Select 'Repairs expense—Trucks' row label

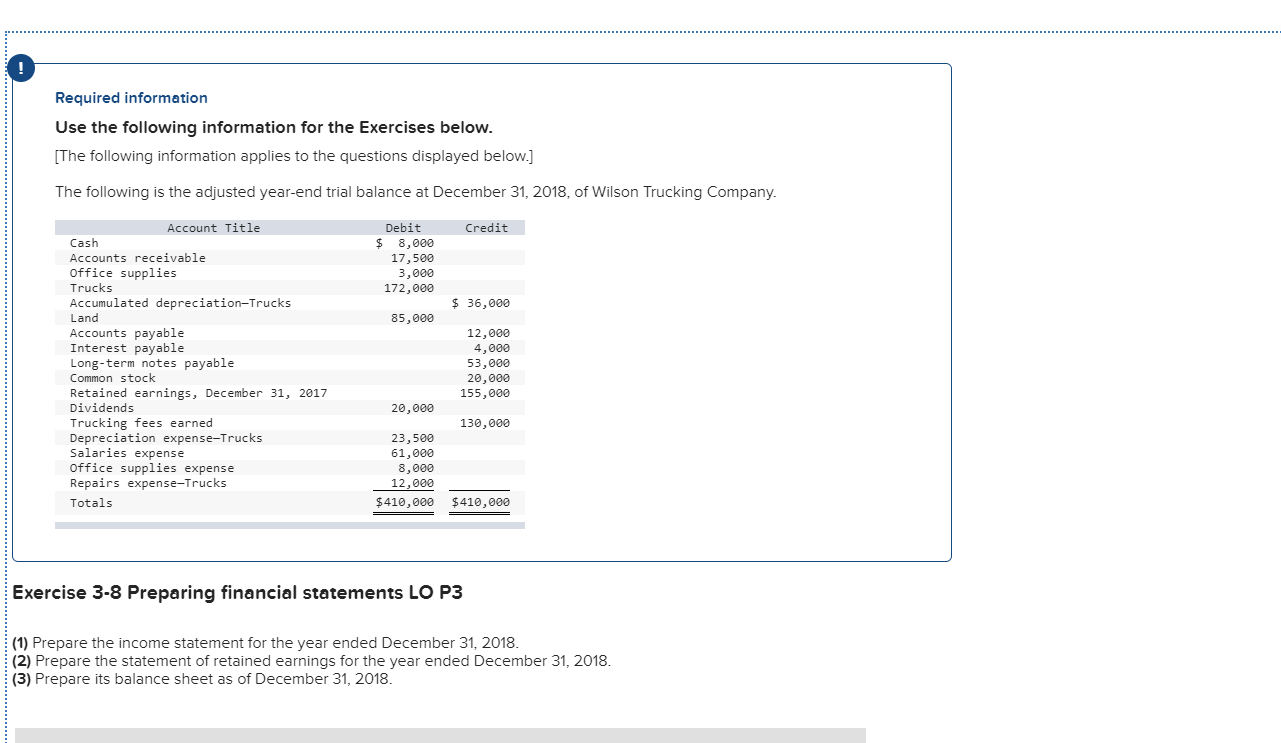pos(148,483)
